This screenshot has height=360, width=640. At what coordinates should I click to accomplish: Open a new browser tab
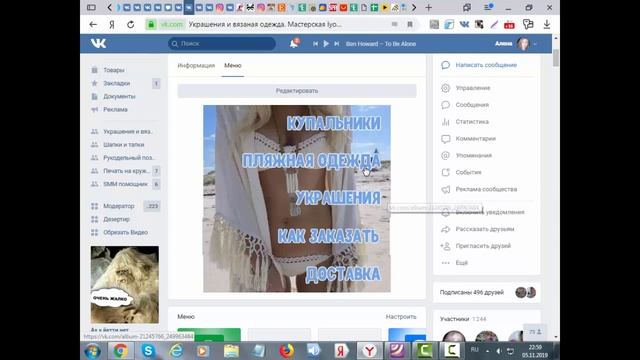[x=429, y=7]
